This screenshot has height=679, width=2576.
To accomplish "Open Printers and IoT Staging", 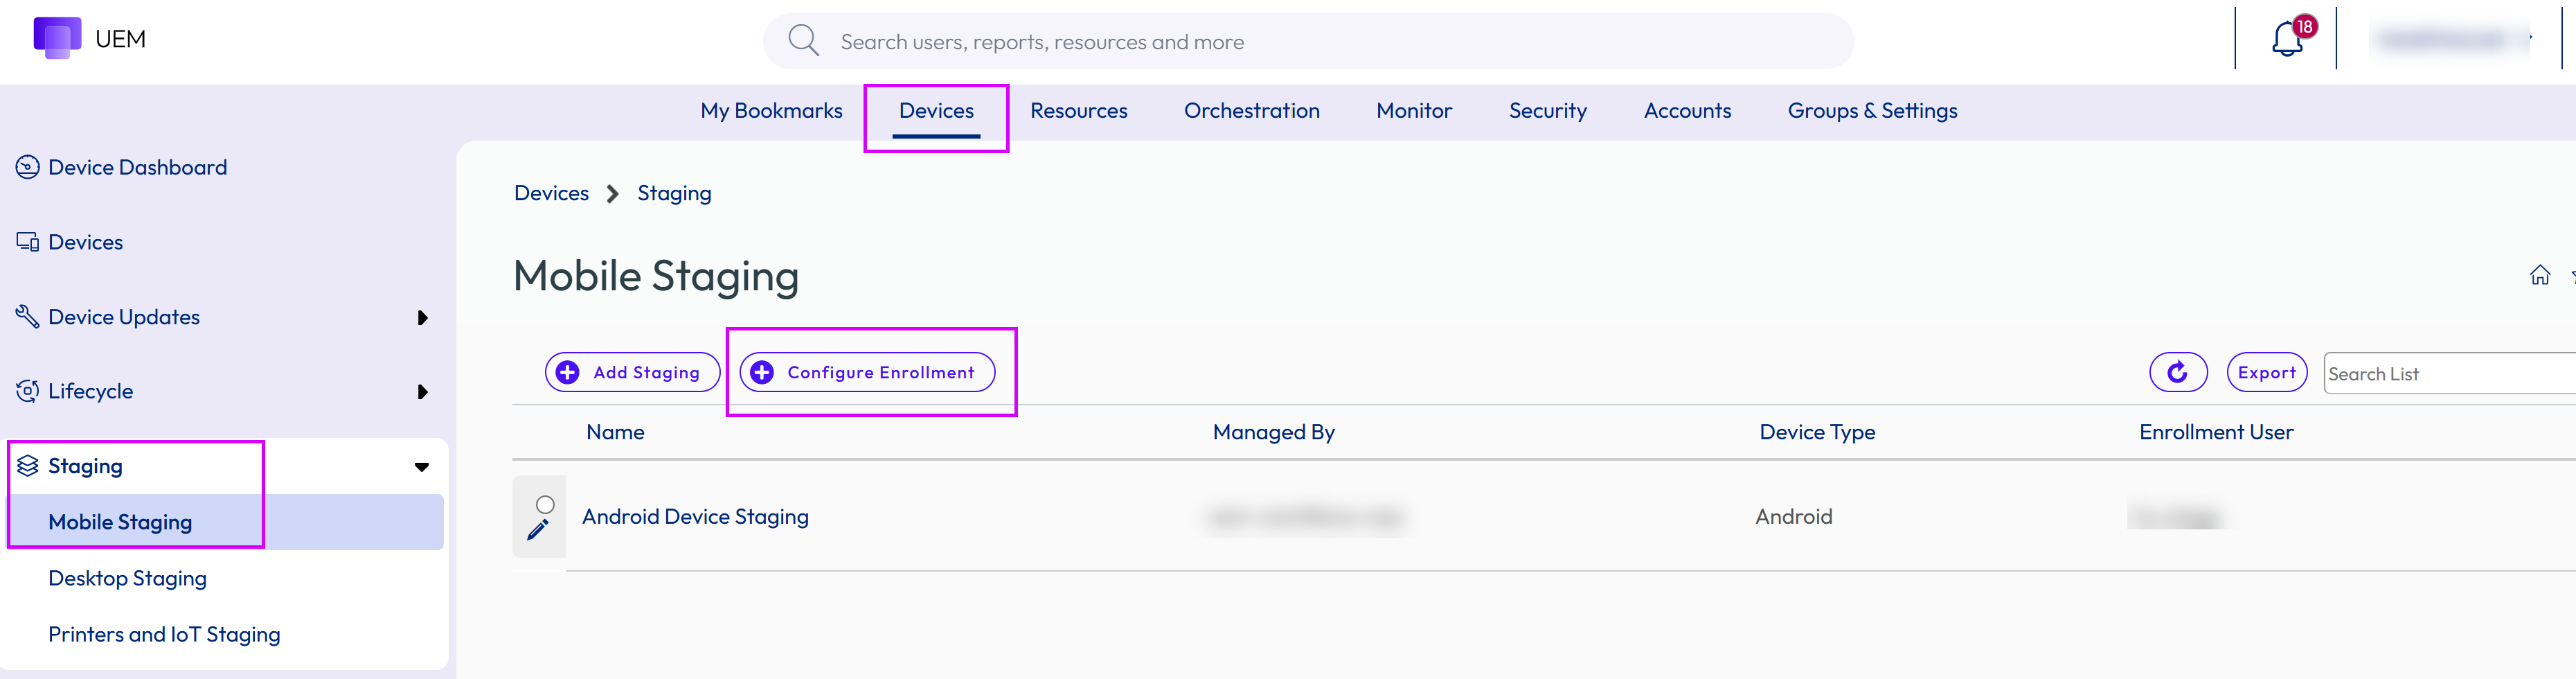I will [164, 634].
